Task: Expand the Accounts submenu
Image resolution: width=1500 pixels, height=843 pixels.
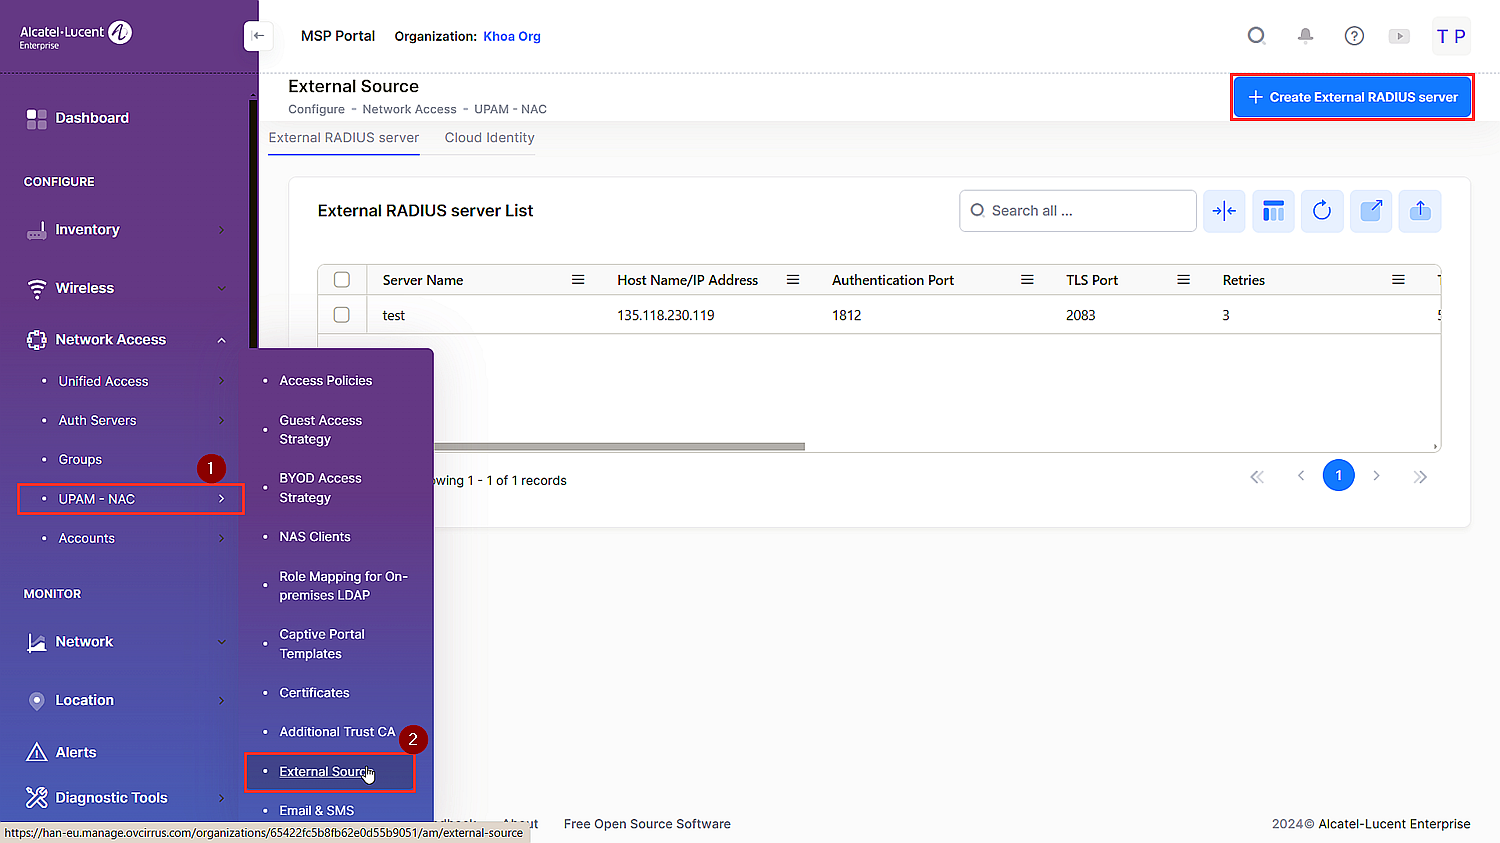Action: click(x=133, y=538)
